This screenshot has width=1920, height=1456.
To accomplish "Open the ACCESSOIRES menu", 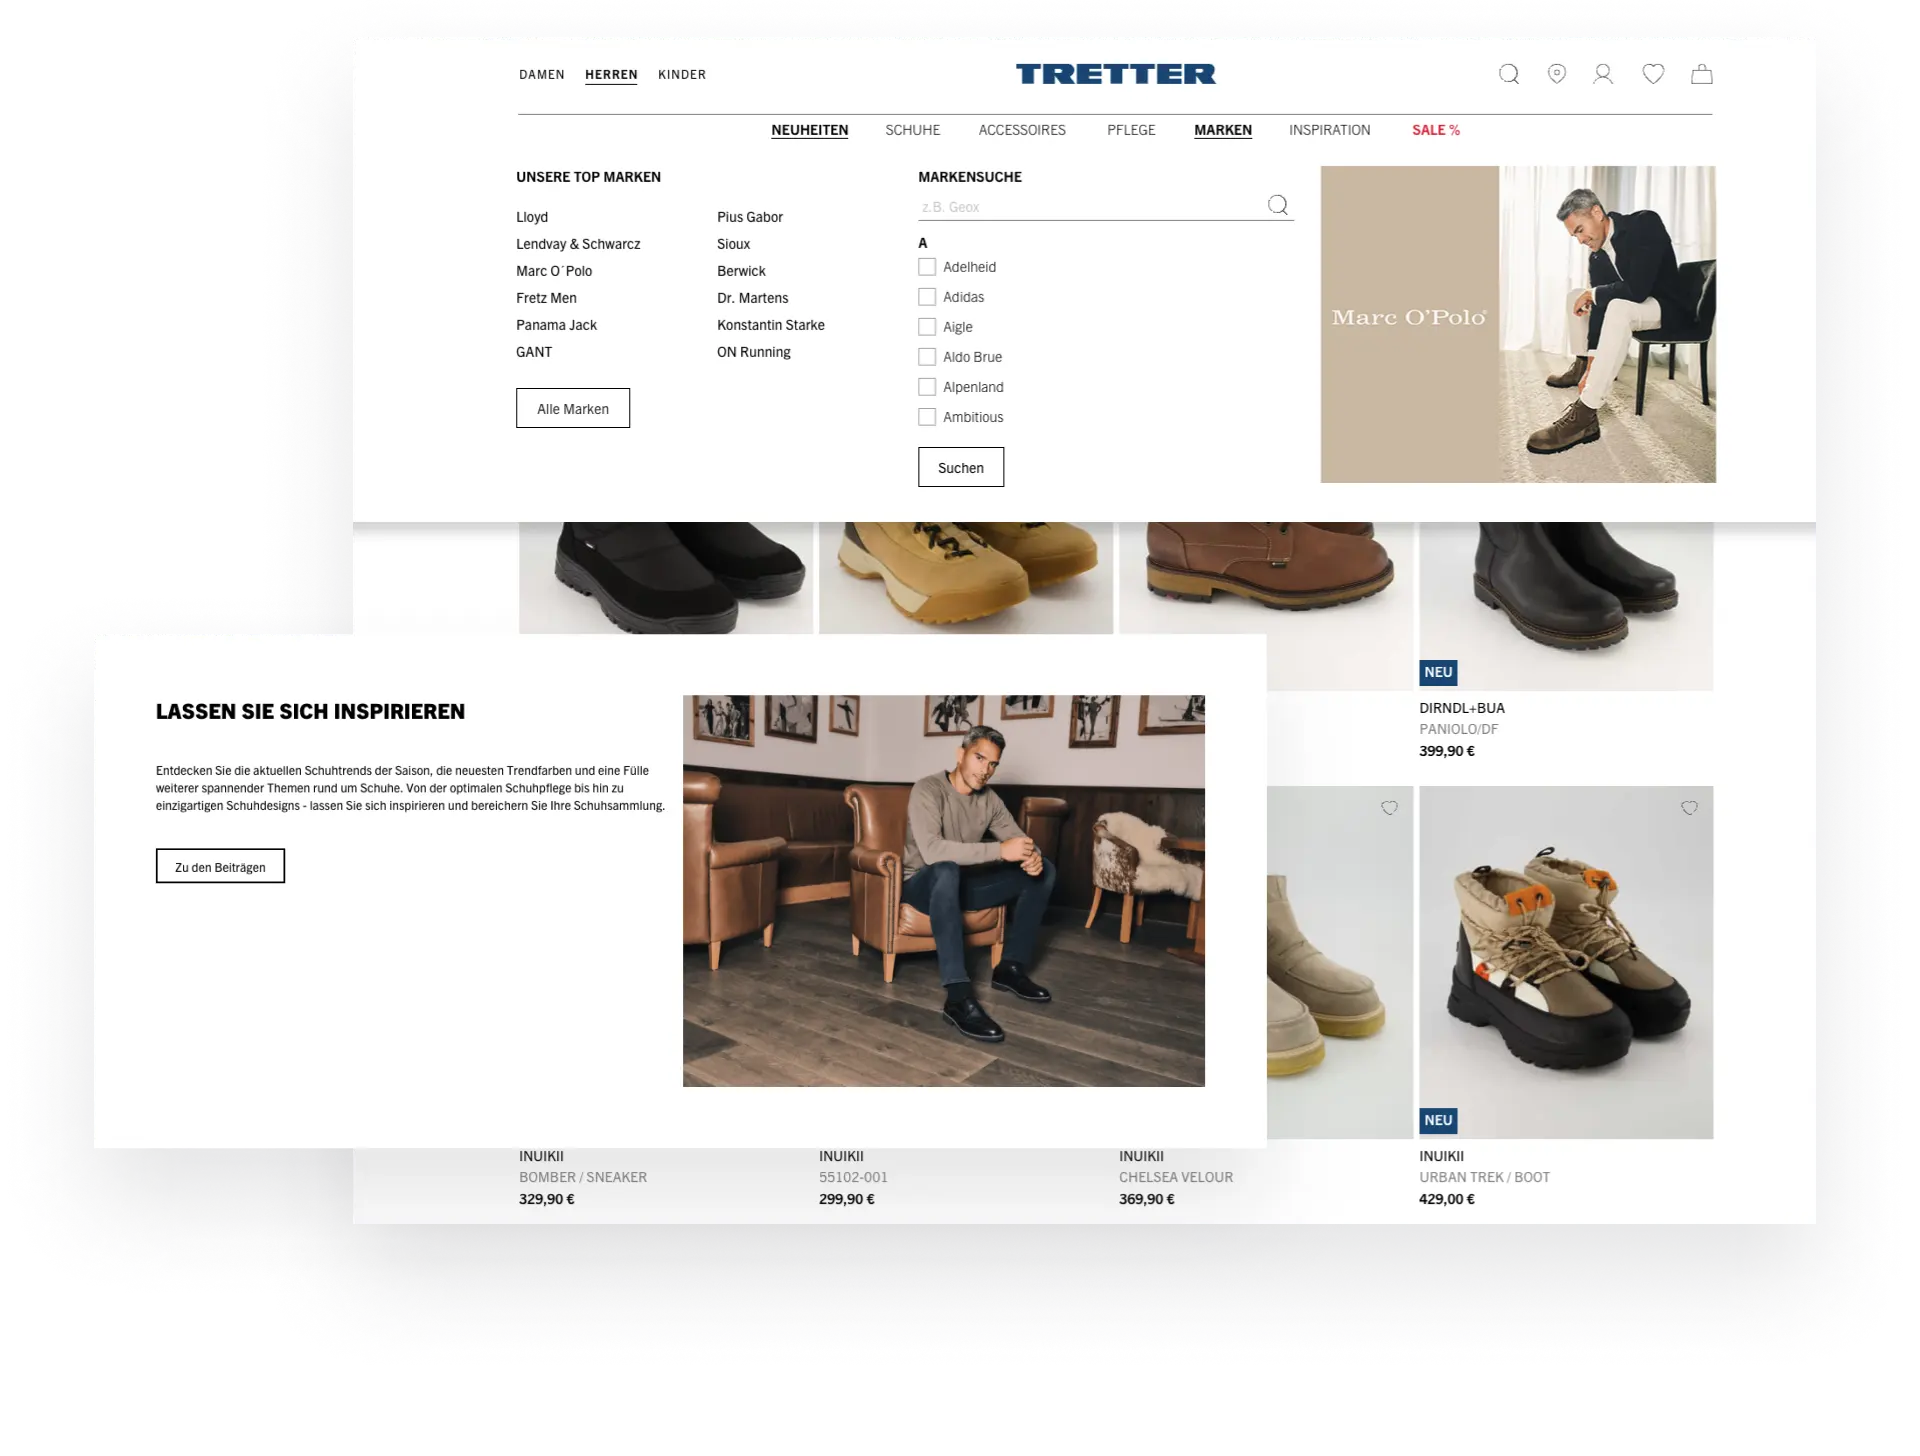I will point(1022,130).
